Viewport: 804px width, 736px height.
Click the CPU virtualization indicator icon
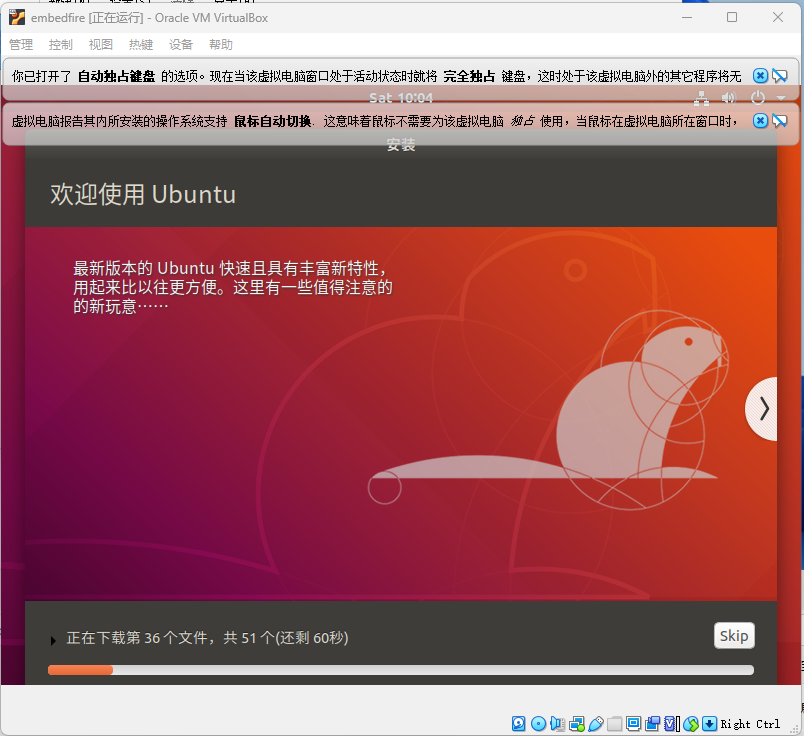coord(672,724)
